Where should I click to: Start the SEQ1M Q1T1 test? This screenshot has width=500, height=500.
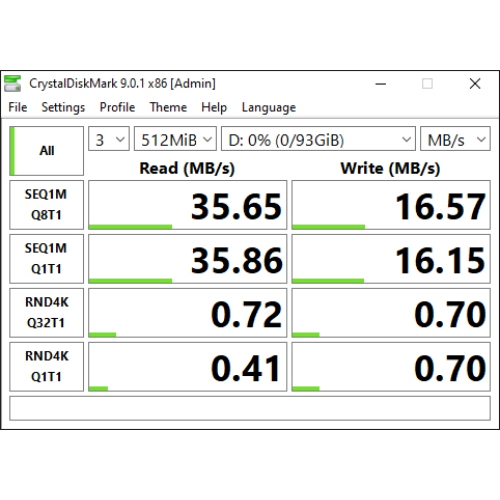pos(46,259)
